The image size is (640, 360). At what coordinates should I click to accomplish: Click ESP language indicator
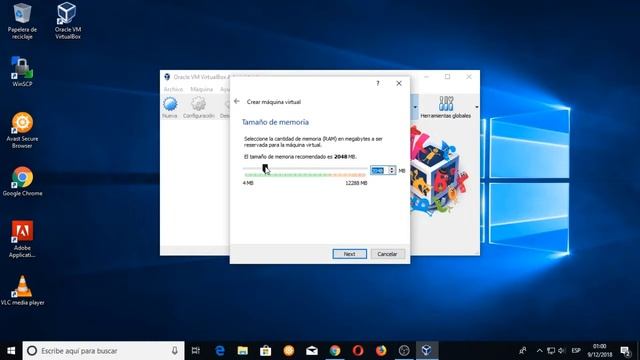pos(576,351)
